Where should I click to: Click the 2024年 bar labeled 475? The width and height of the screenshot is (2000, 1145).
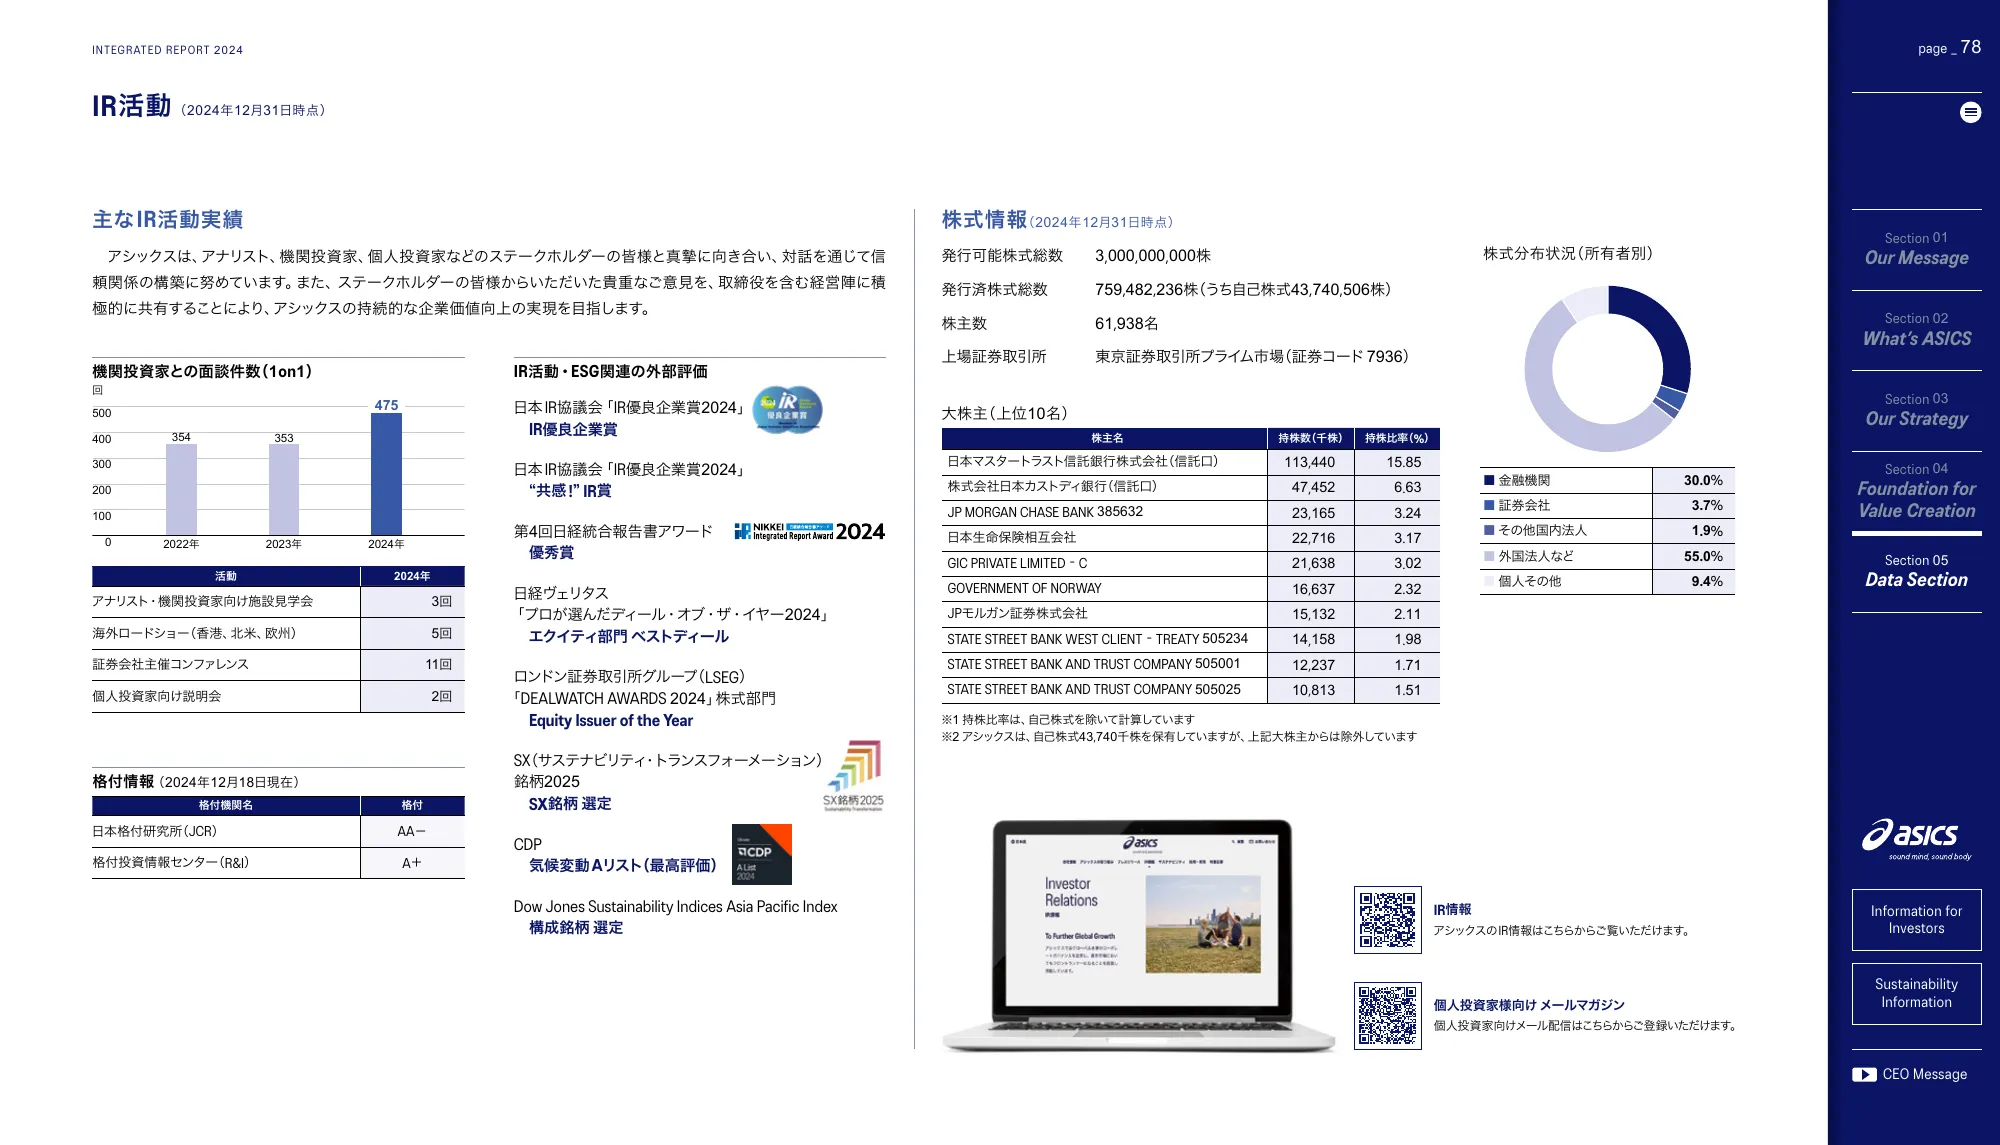[x=386, y=474]
